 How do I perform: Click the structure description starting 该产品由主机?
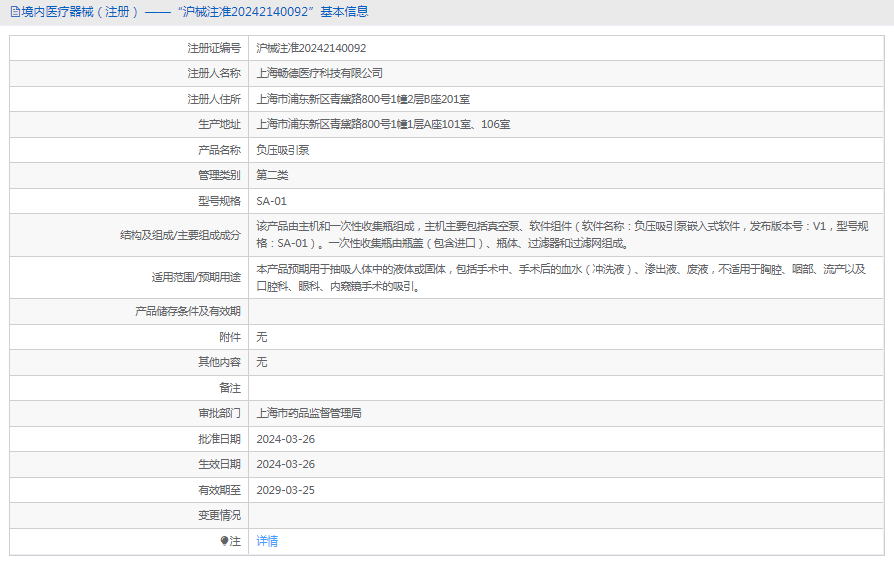tap(562, 235)
